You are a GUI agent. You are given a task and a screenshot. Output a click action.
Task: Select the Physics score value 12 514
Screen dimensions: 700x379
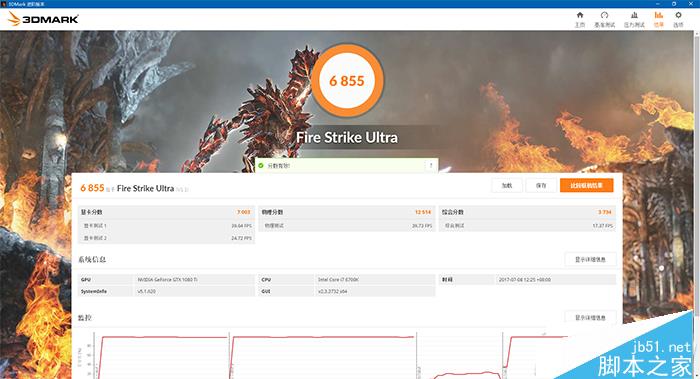423,212
